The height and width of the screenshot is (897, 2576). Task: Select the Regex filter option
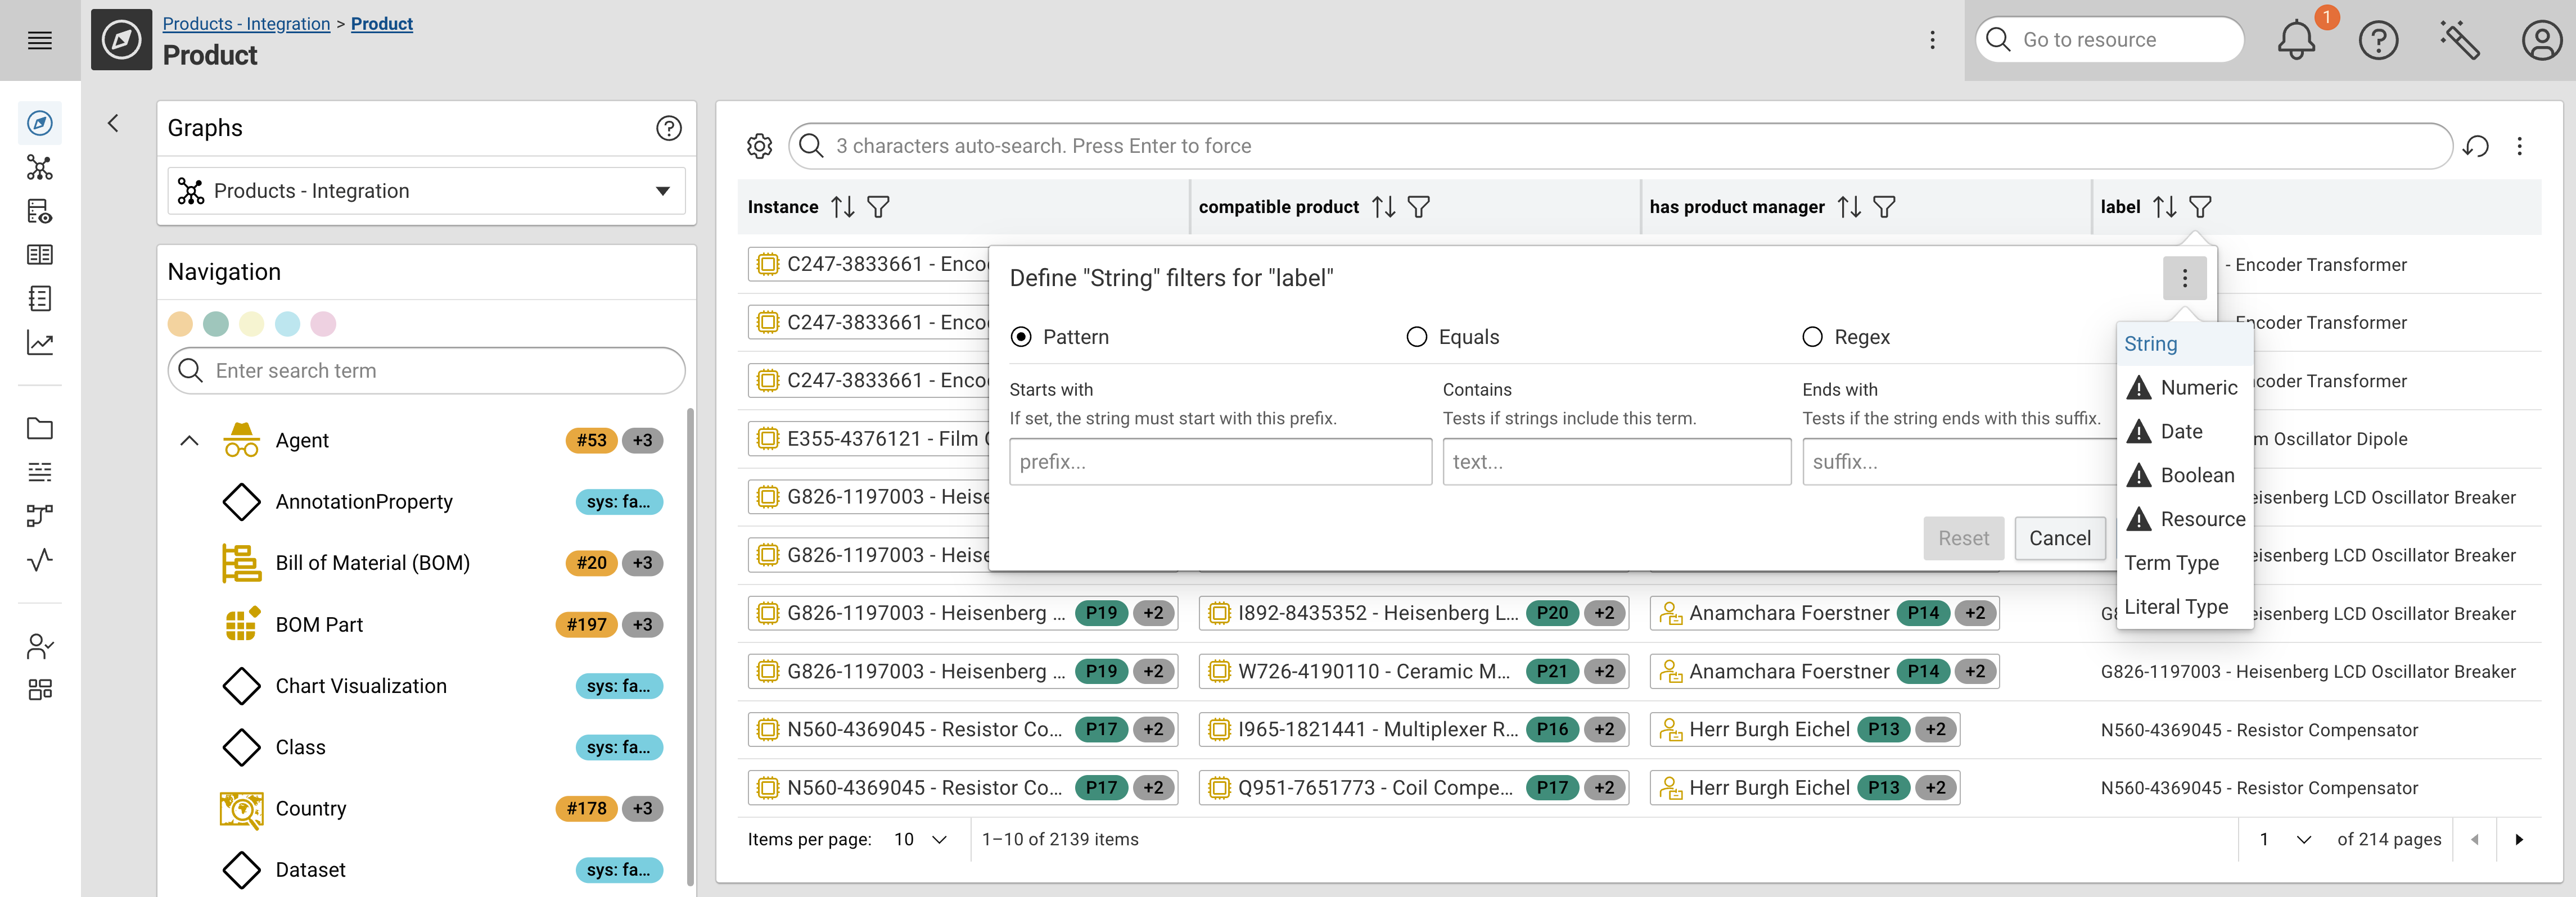coord(1813,337)
